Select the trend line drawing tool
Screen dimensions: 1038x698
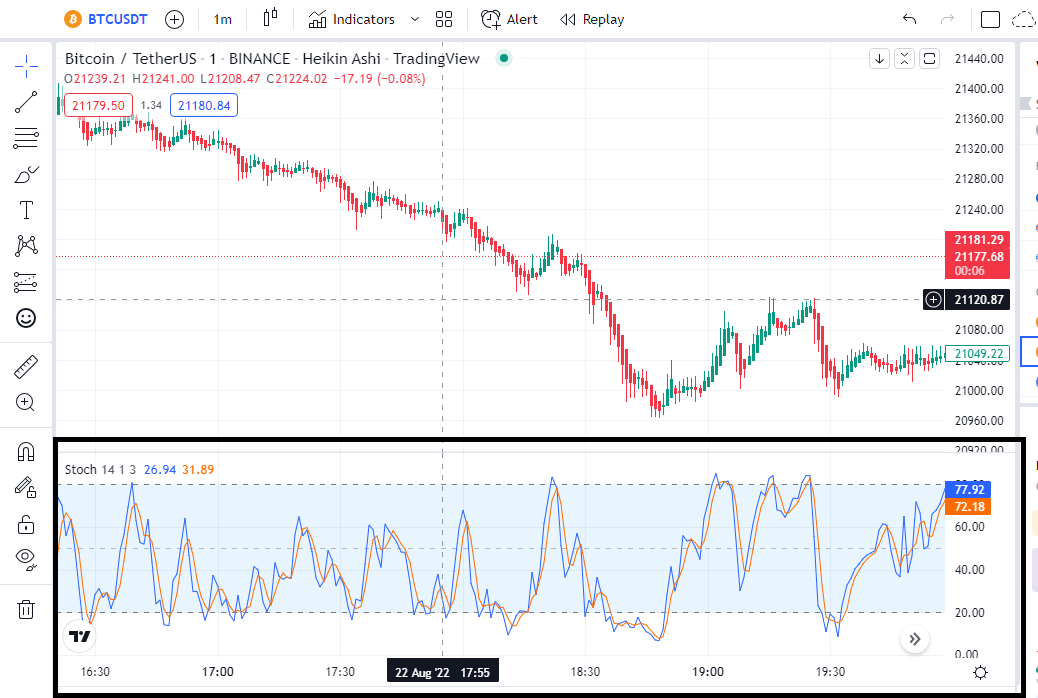tap(26, 102)
